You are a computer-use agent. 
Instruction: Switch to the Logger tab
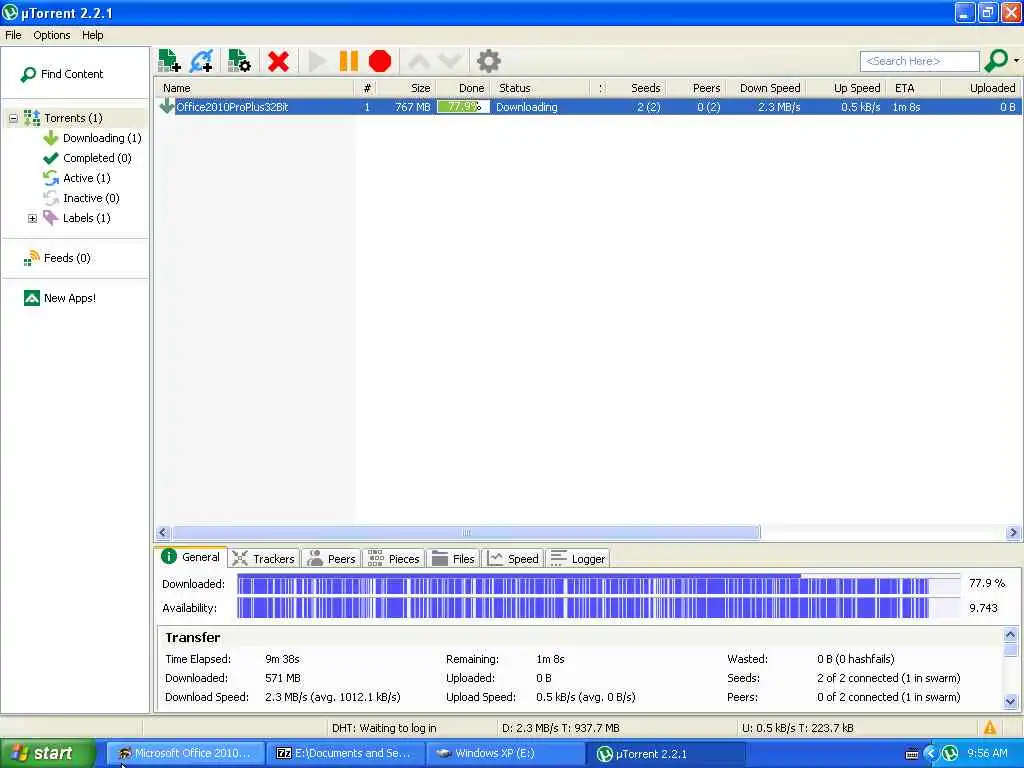[578, 559]
